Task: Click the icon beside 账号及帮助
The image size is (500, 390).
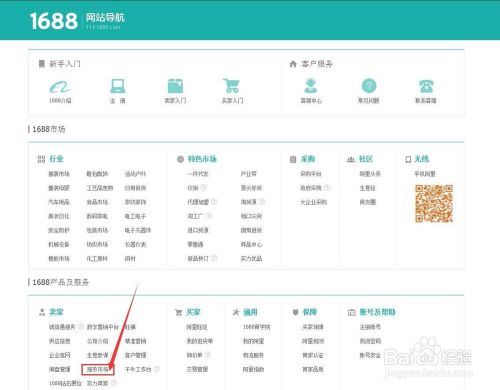Action: click(x=352, y=312)
